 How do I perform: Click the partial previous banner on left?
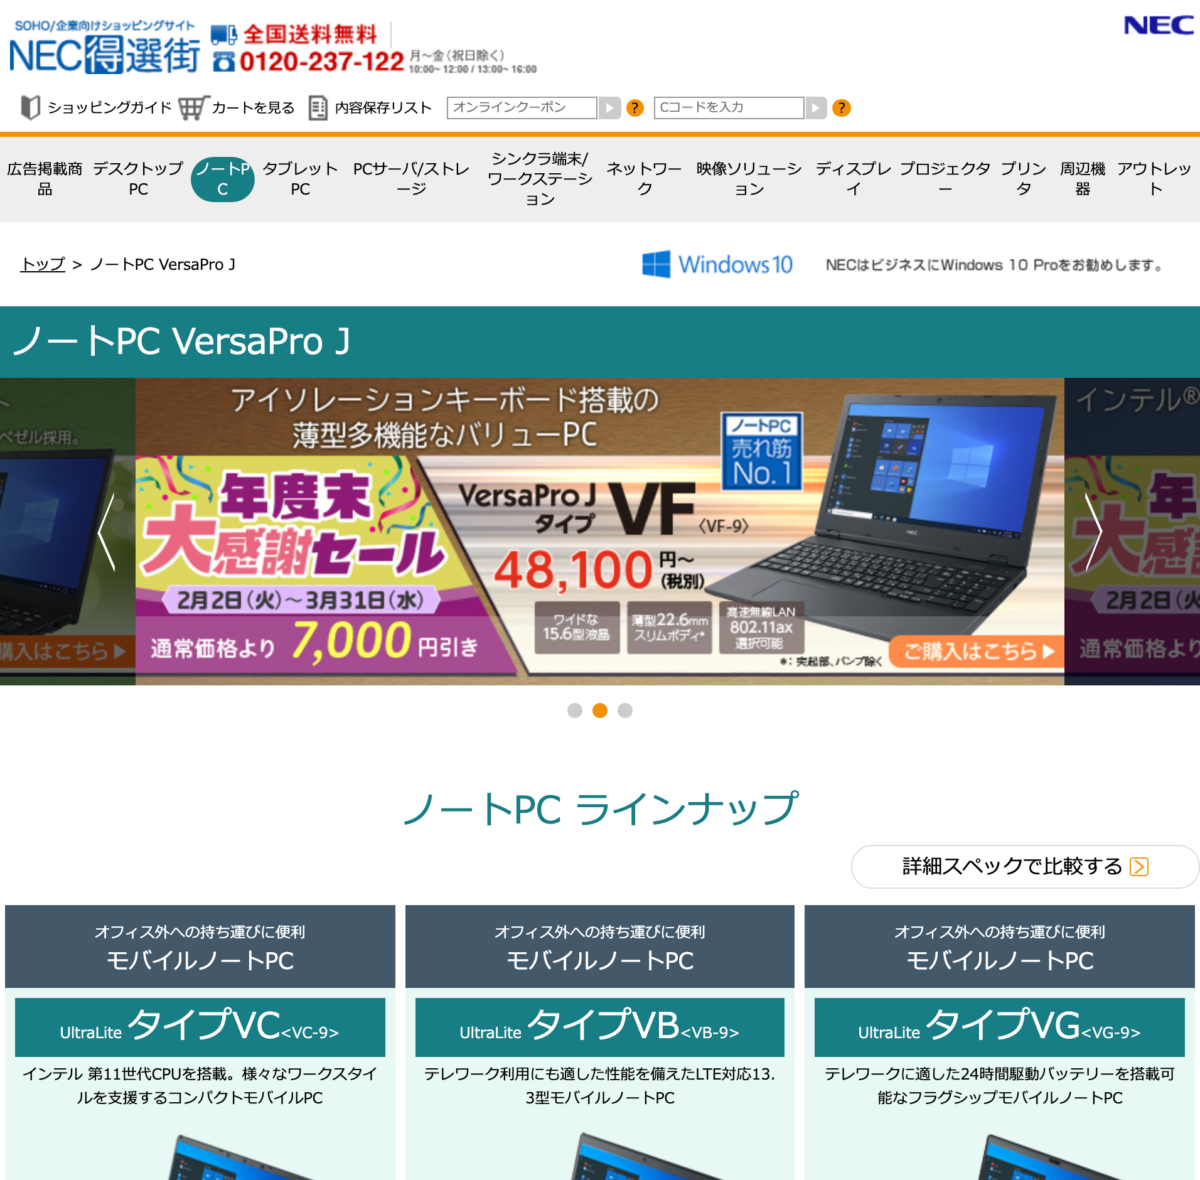67,531
